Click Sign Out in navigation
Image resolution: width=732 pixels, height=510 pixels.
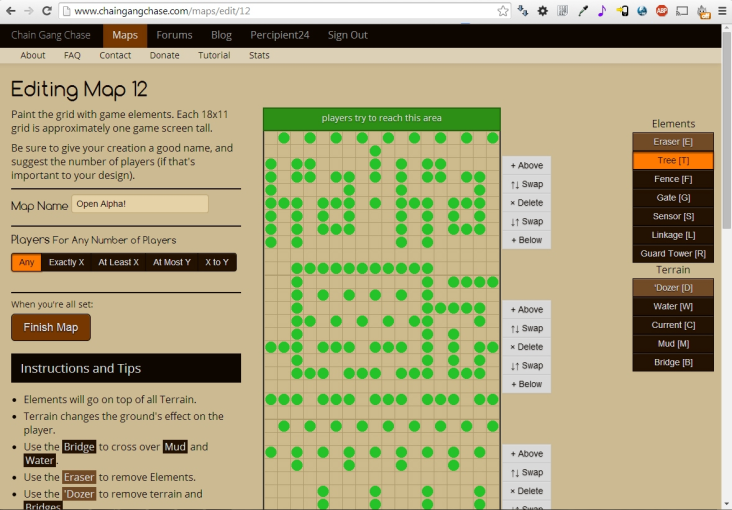[348, 35]
